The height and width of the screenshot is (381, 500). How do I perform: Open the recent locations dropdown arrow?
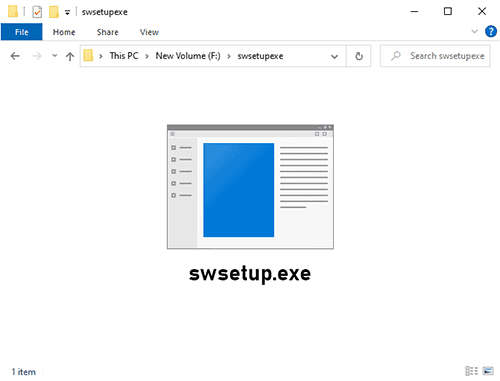pyautogui.click(x=55, y=56)
